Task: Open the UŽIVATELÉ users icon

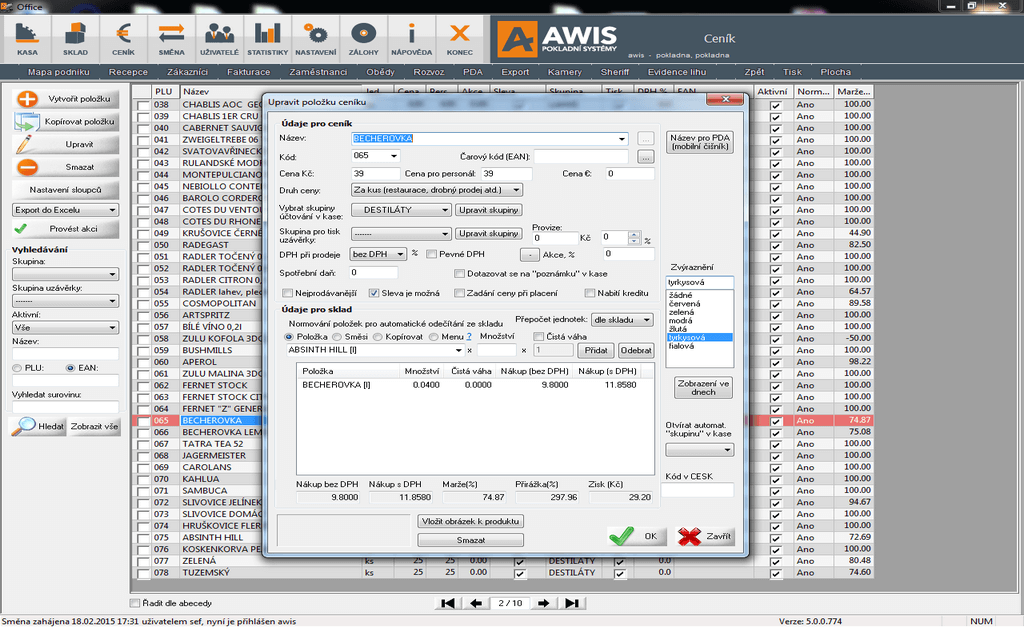Action: [219, 39]
